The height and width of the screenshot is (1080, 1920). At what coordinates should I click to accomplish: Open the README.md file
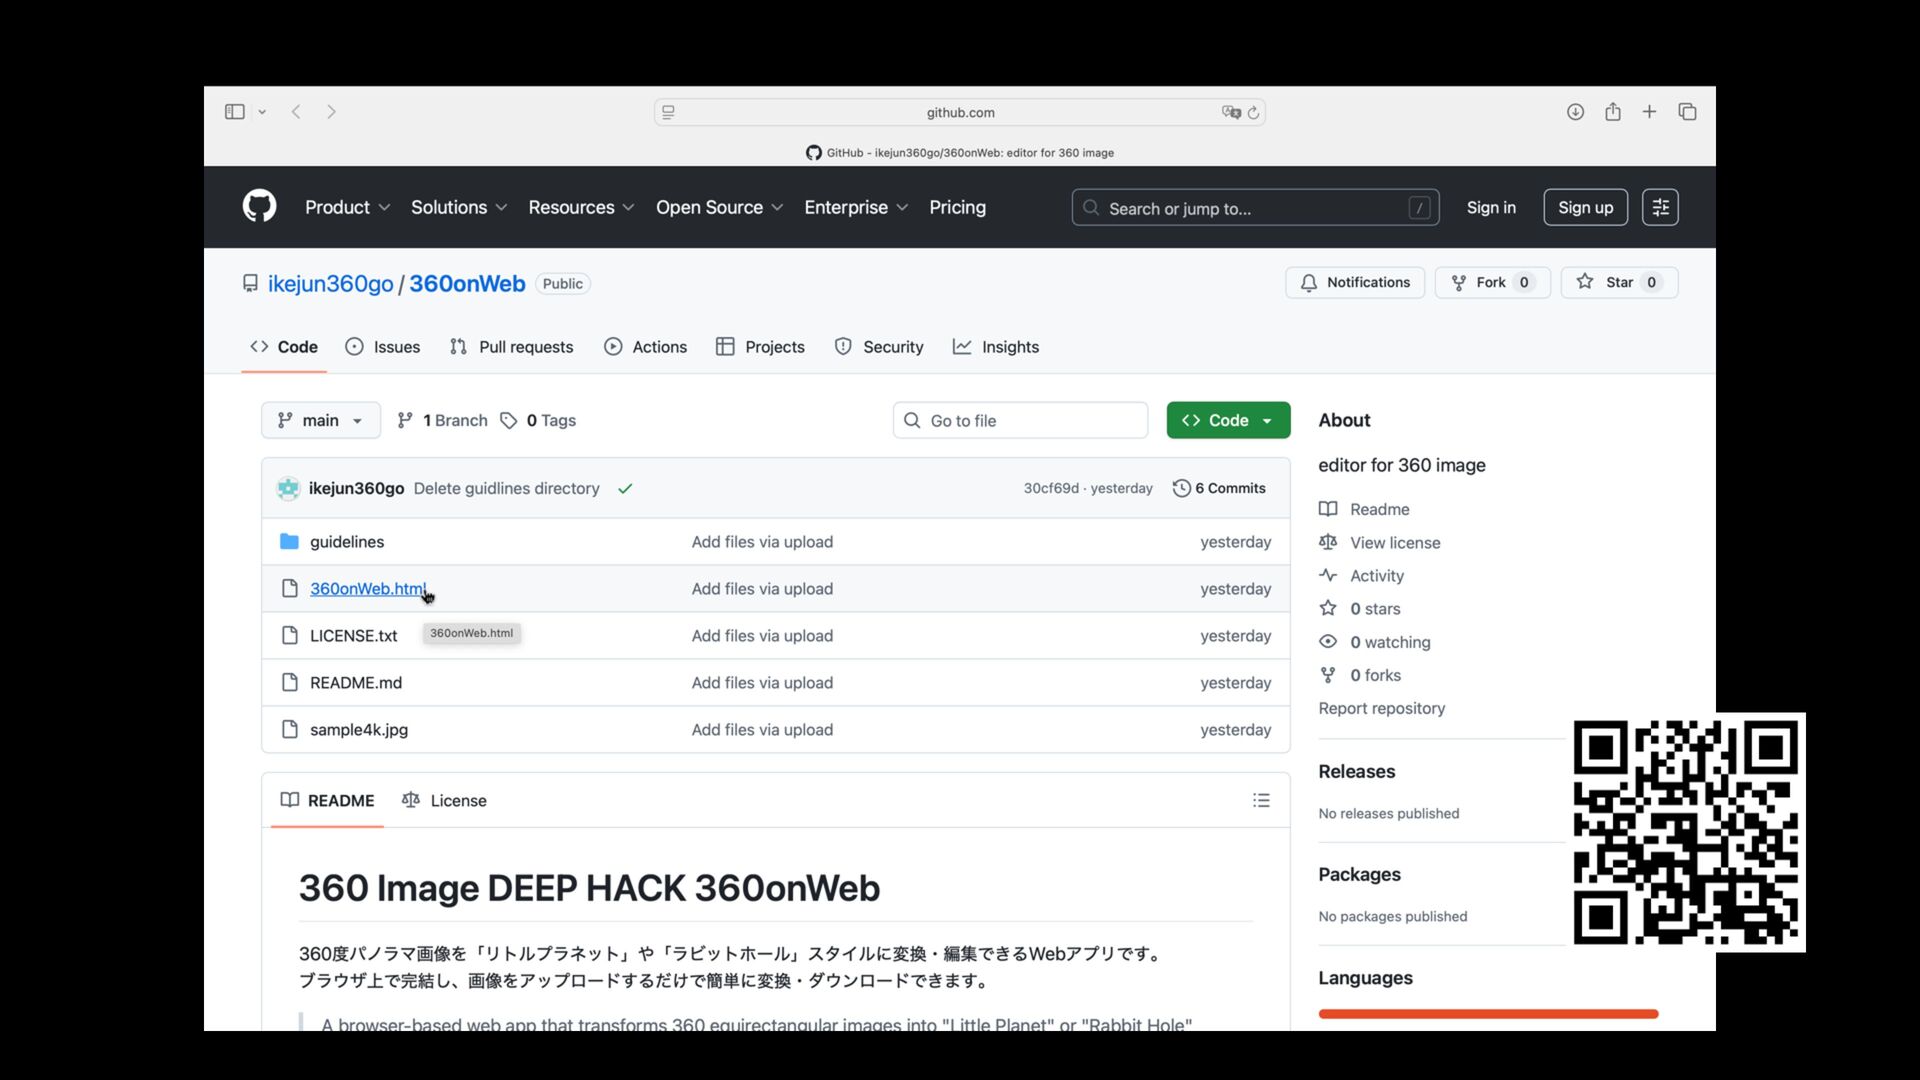356,682
